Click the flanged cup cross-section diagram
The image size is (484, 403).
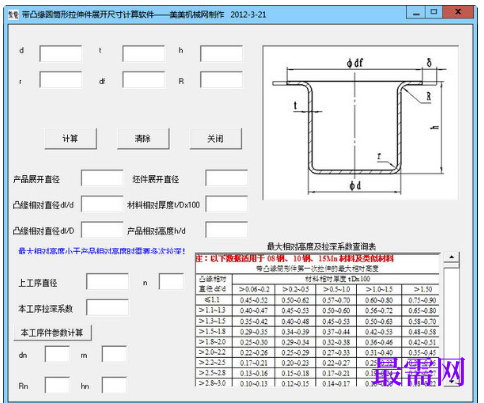pyautogui.click(x=360, y=123)
